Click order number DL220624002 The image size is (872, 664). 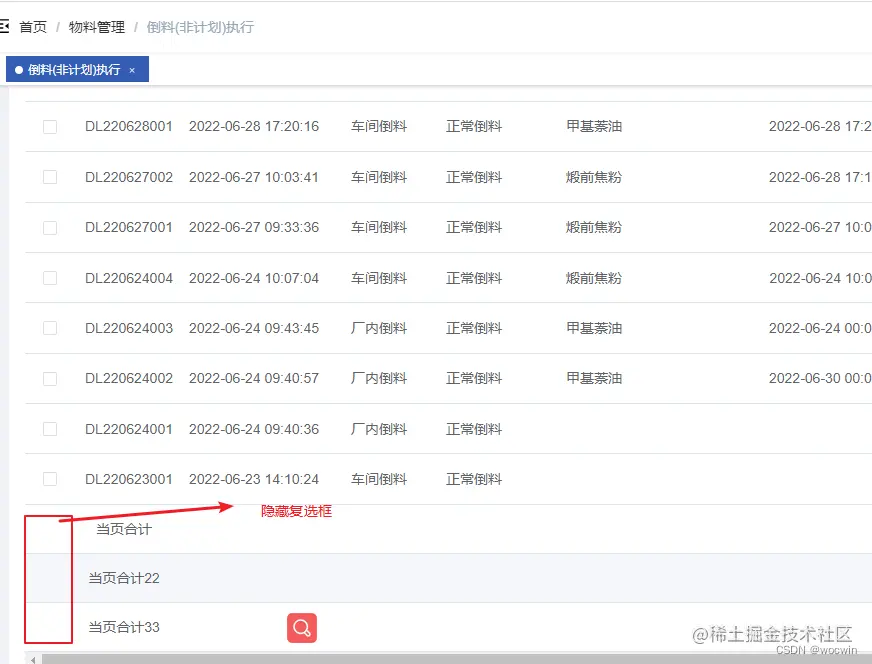129,378
